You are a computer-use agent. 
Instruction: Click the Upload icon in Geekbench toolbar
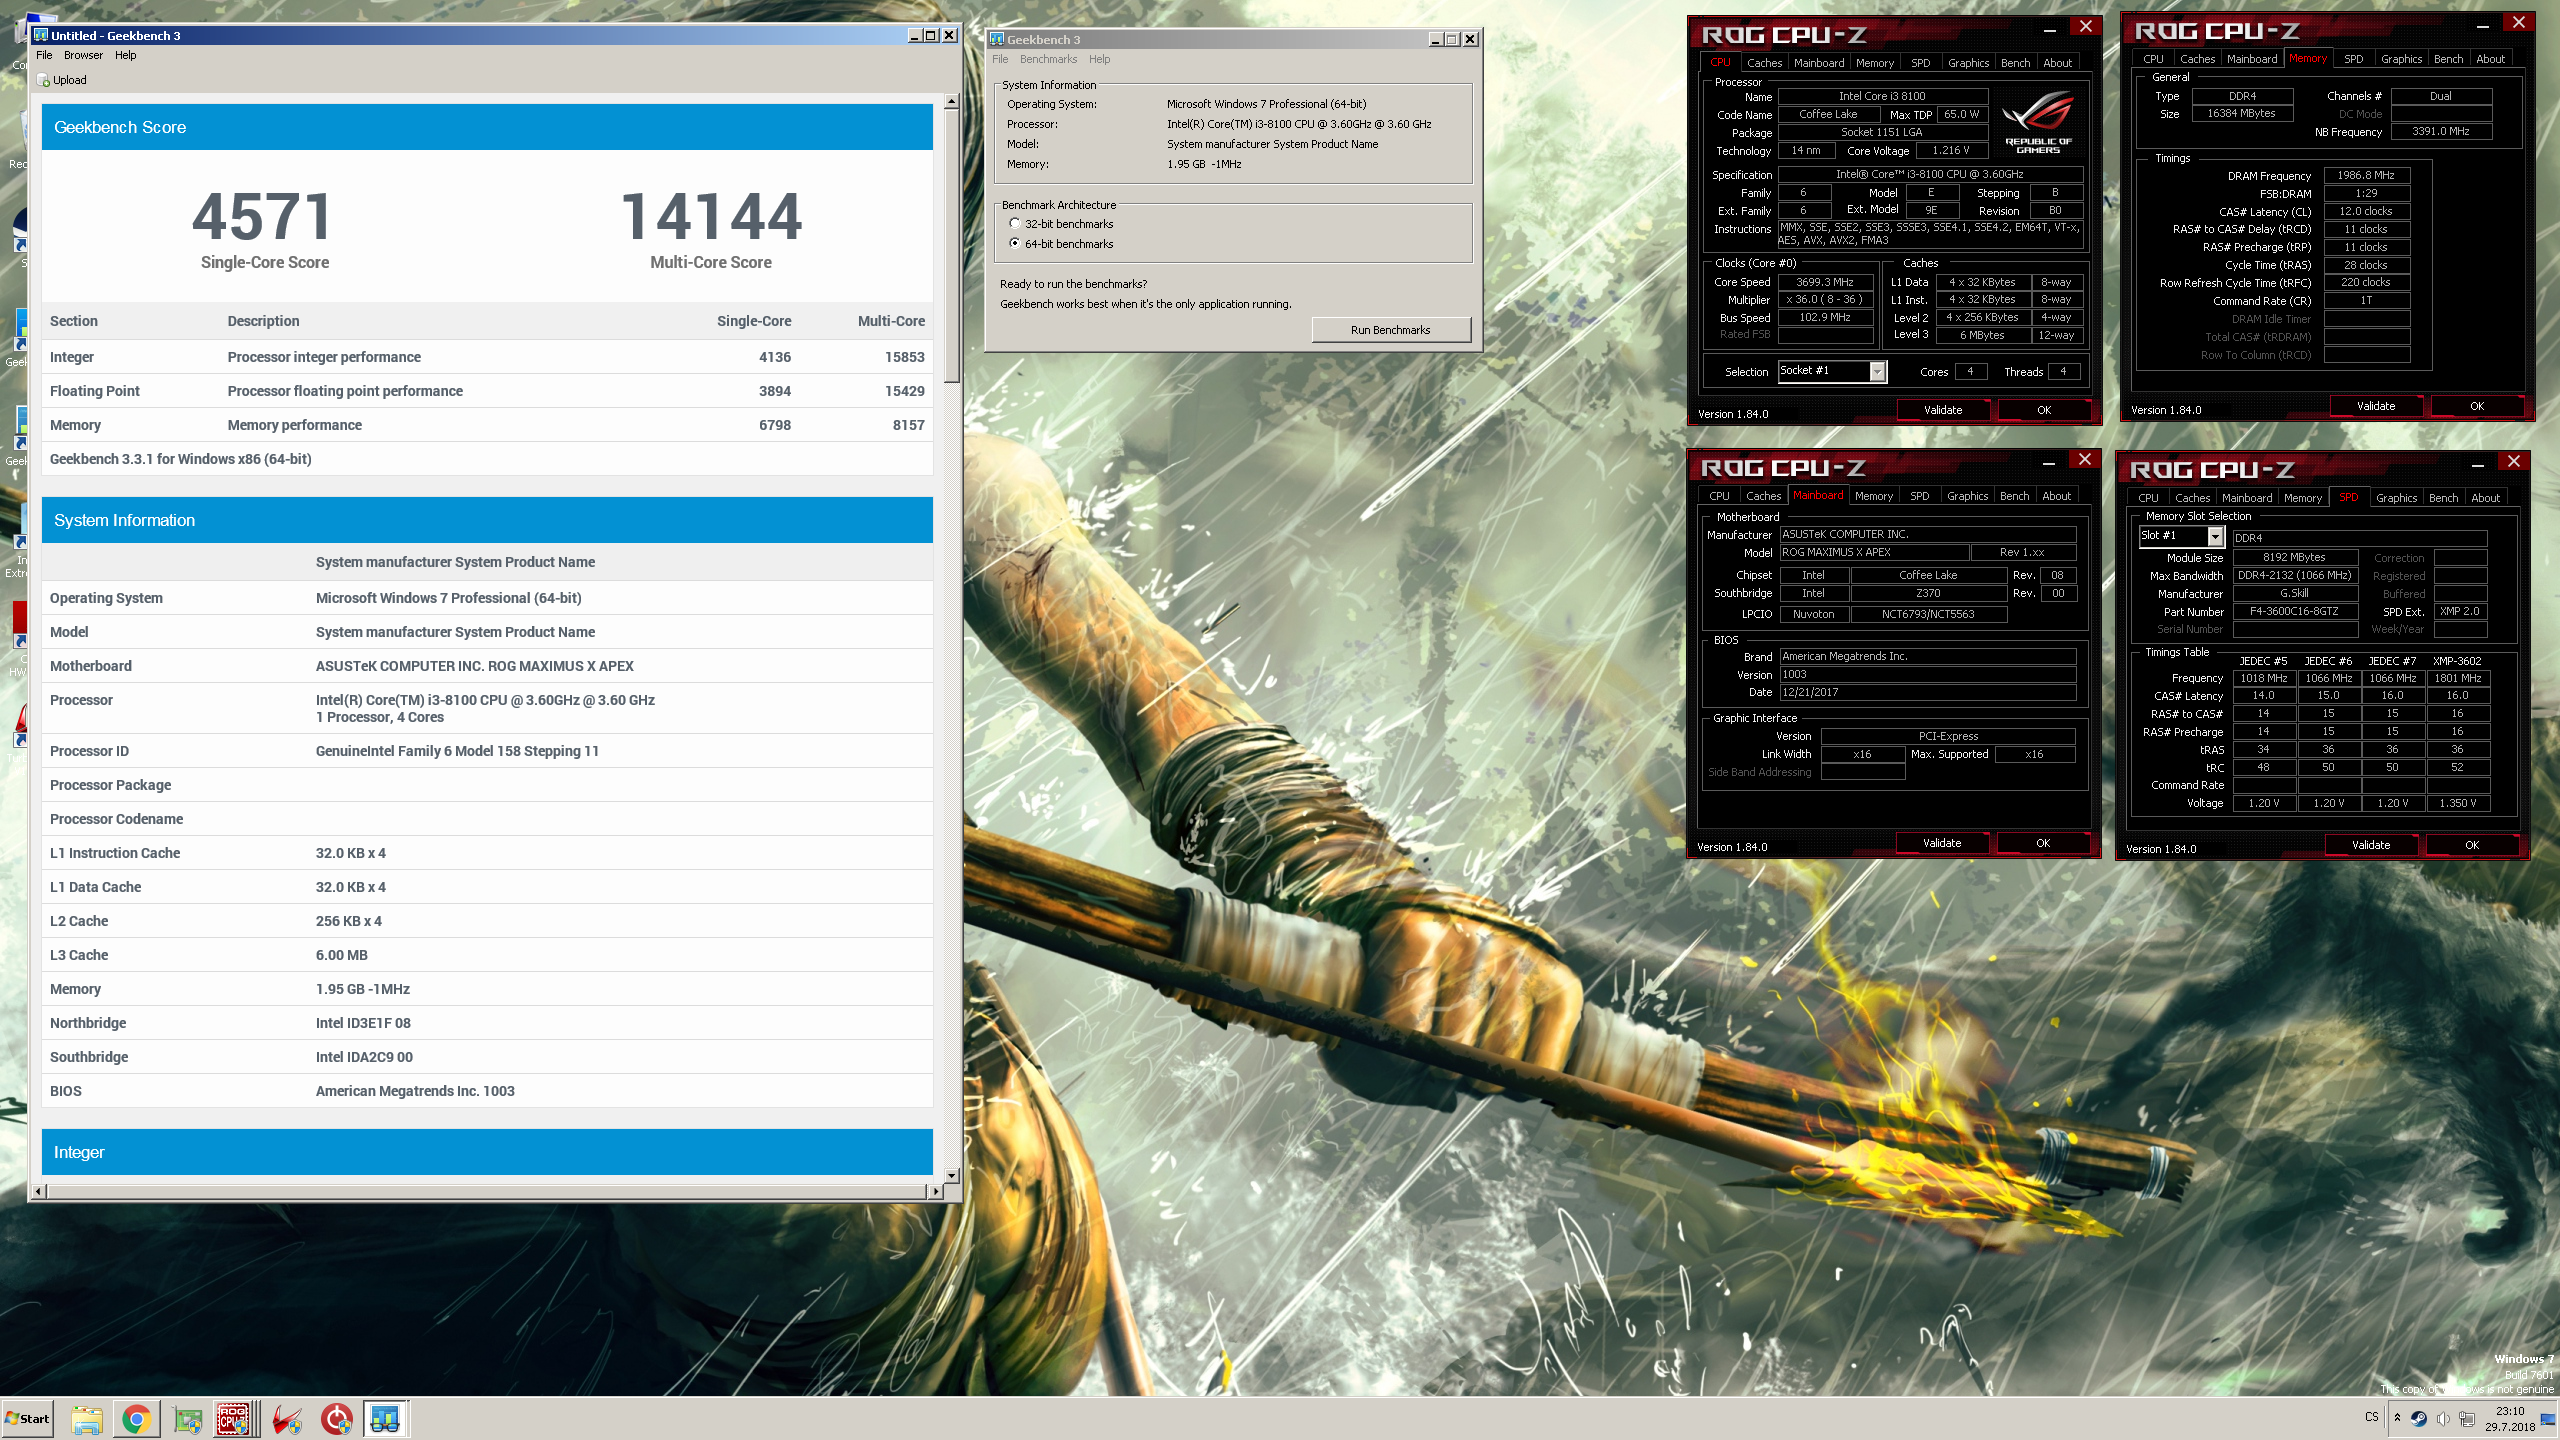(43, 80)
